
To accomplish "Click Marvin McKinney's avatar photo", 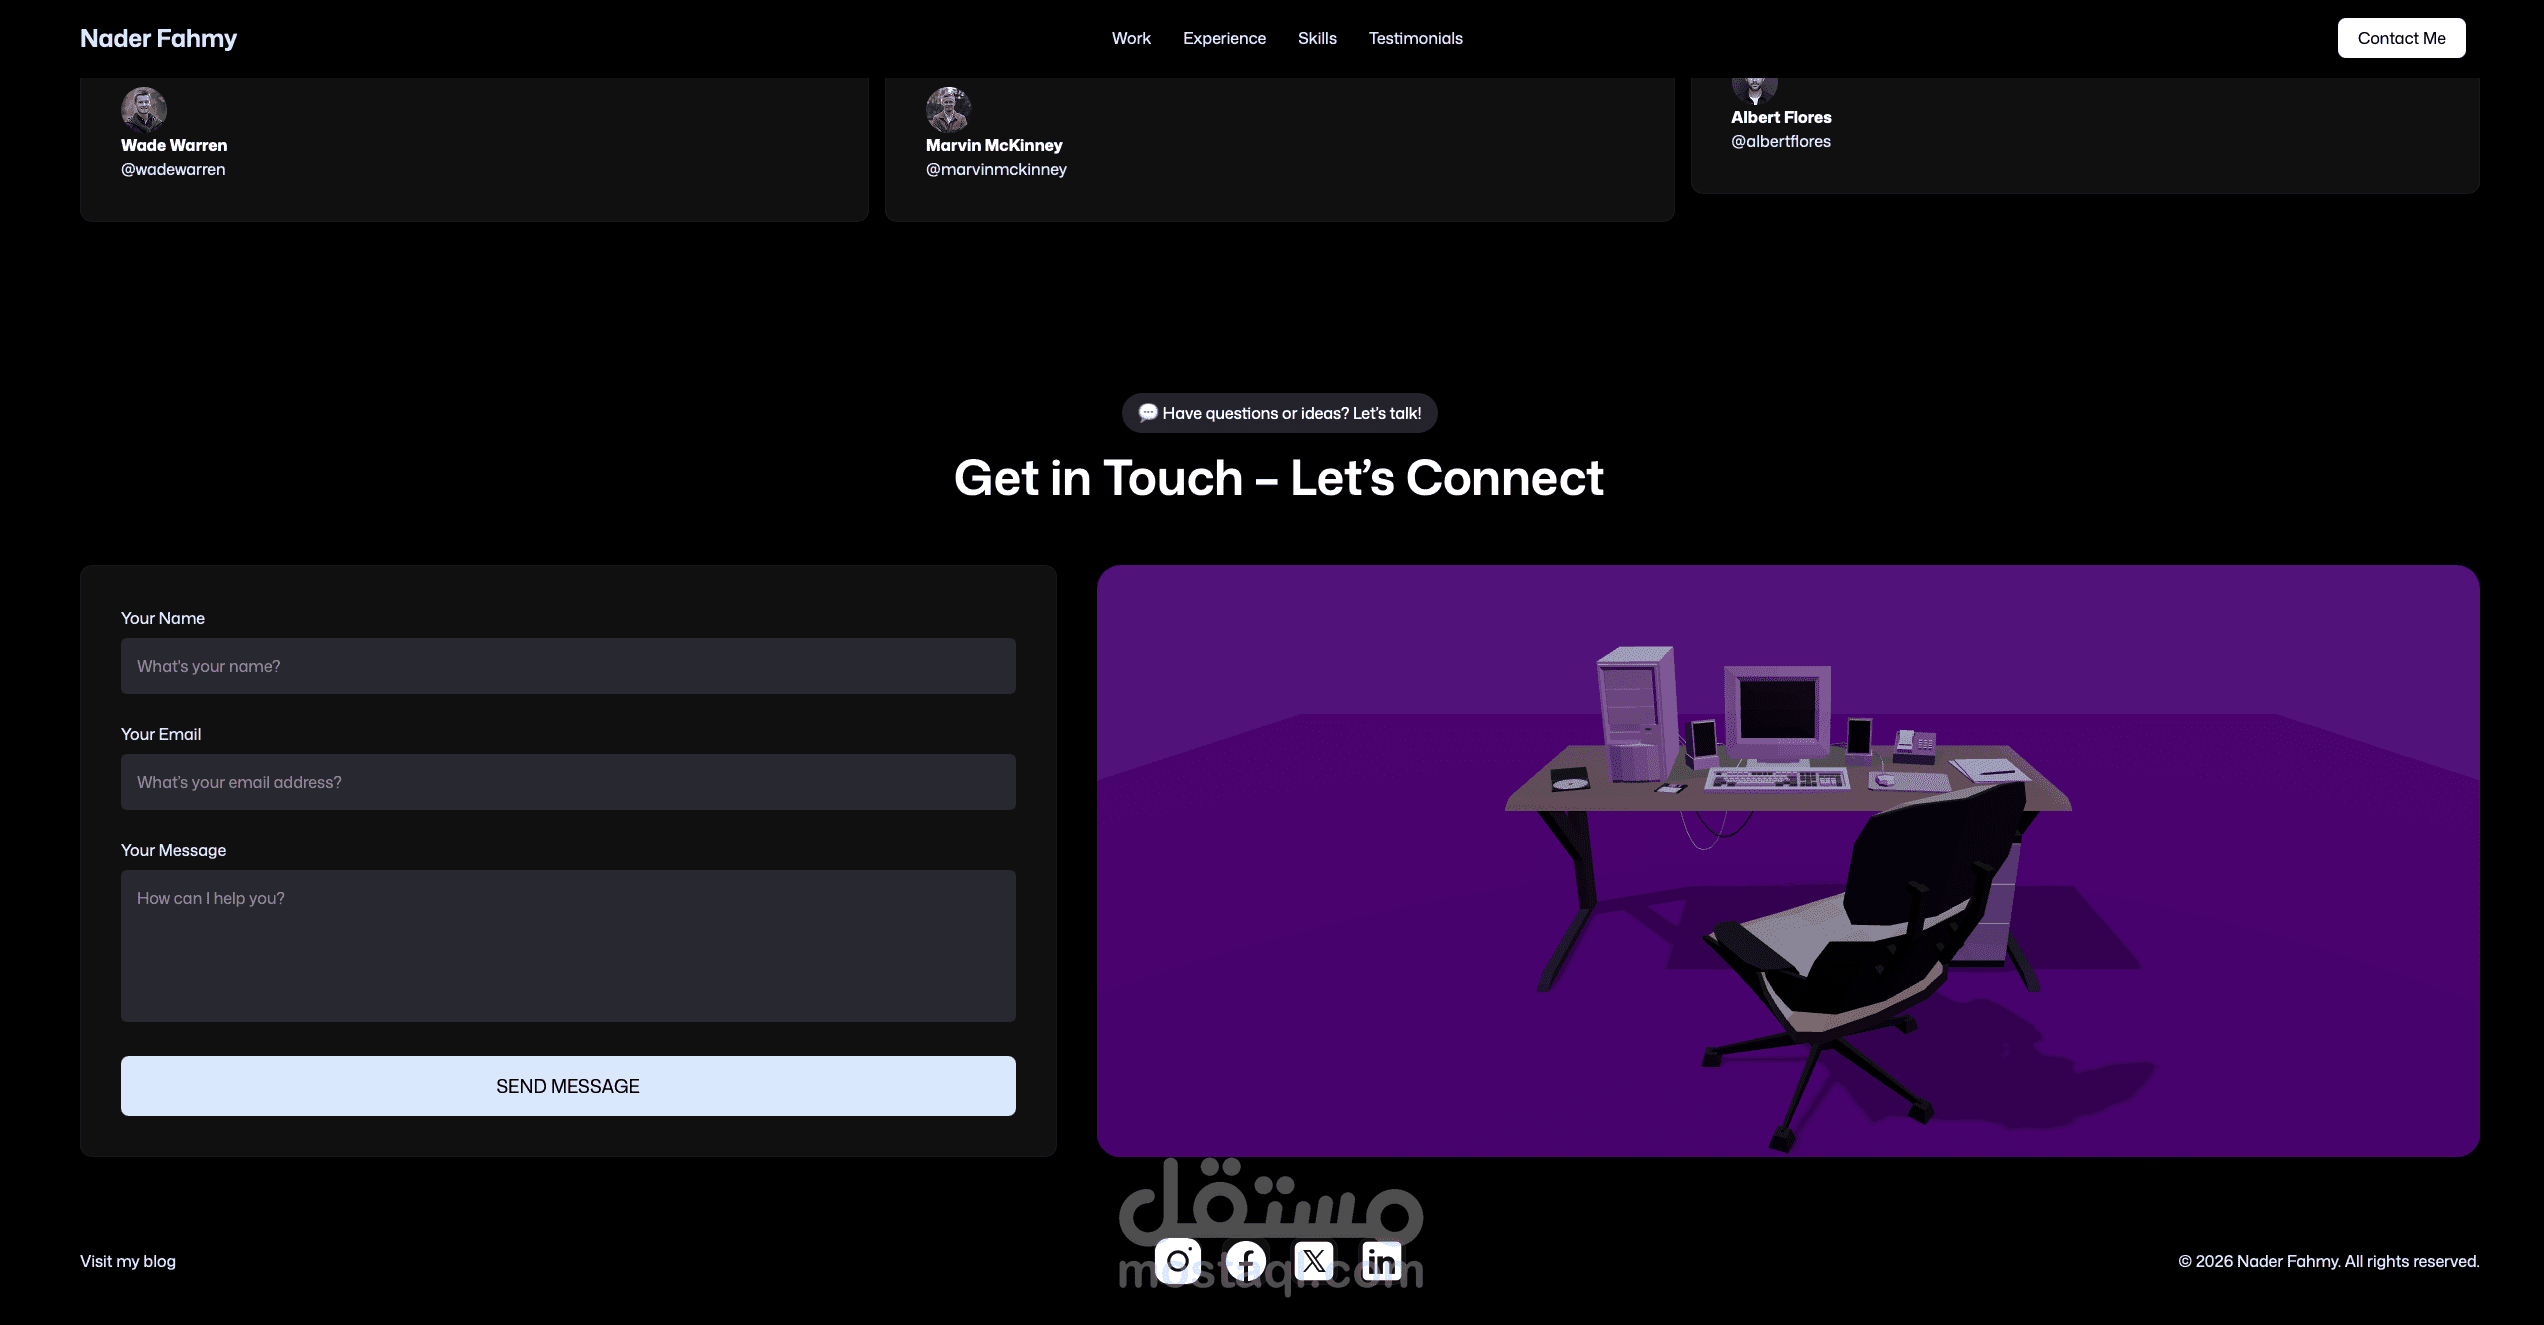I will 948,109.
